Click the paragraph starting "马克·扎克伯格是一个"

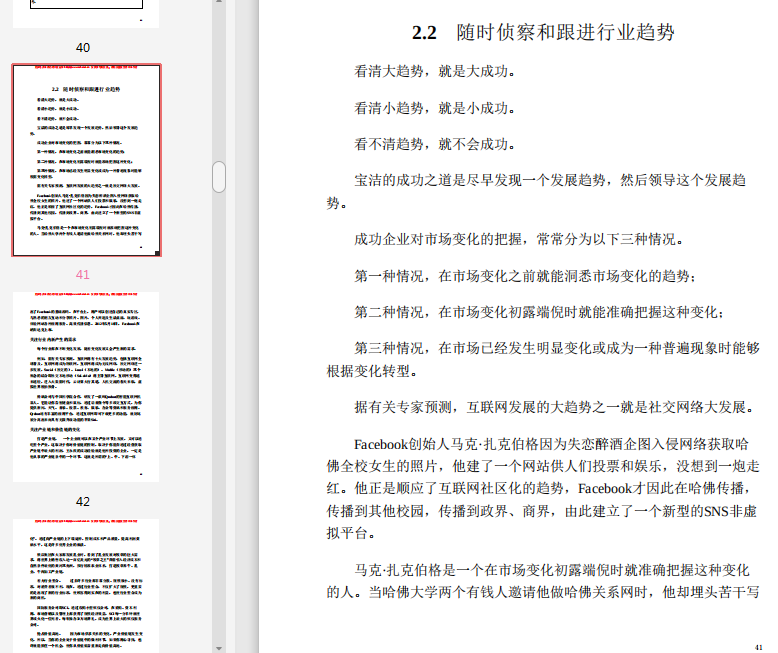543,581
